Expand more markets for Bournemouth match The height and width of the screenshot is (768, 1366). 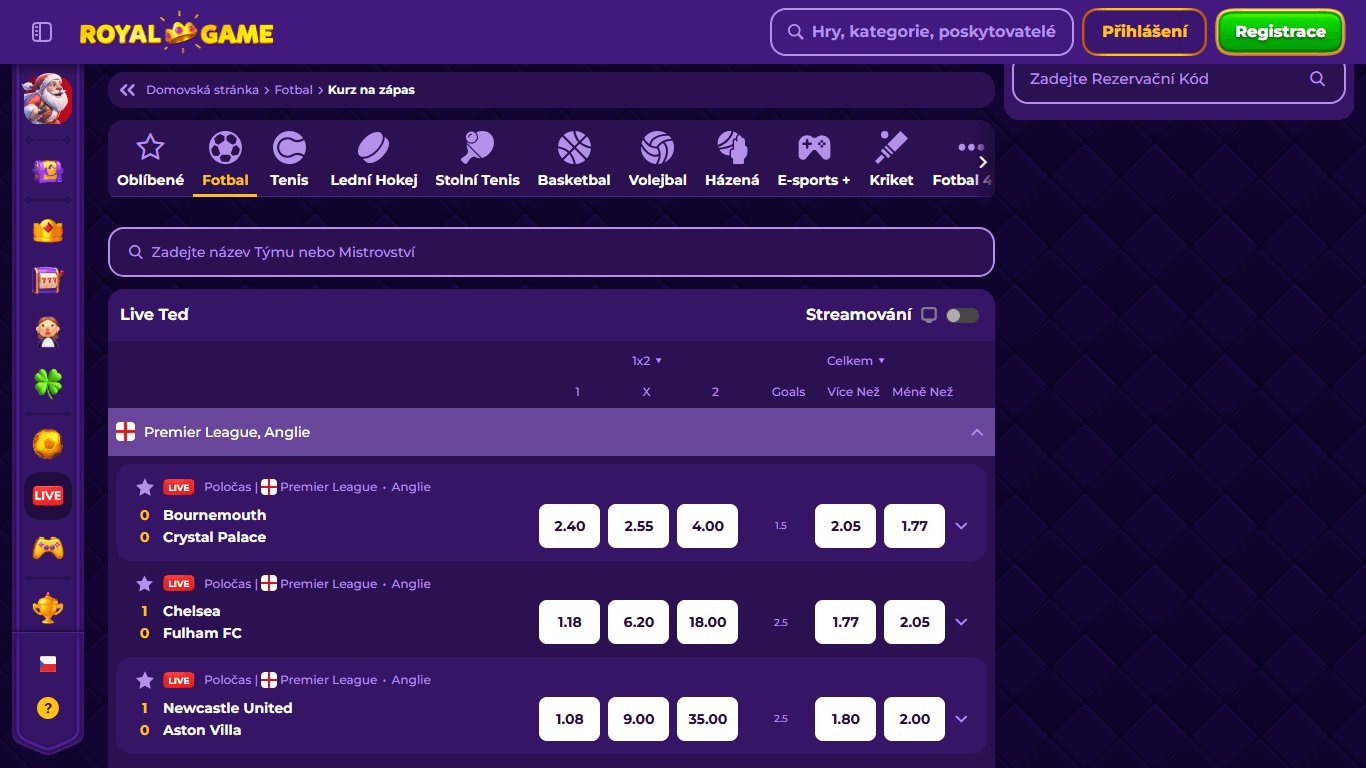coord(962,526)
